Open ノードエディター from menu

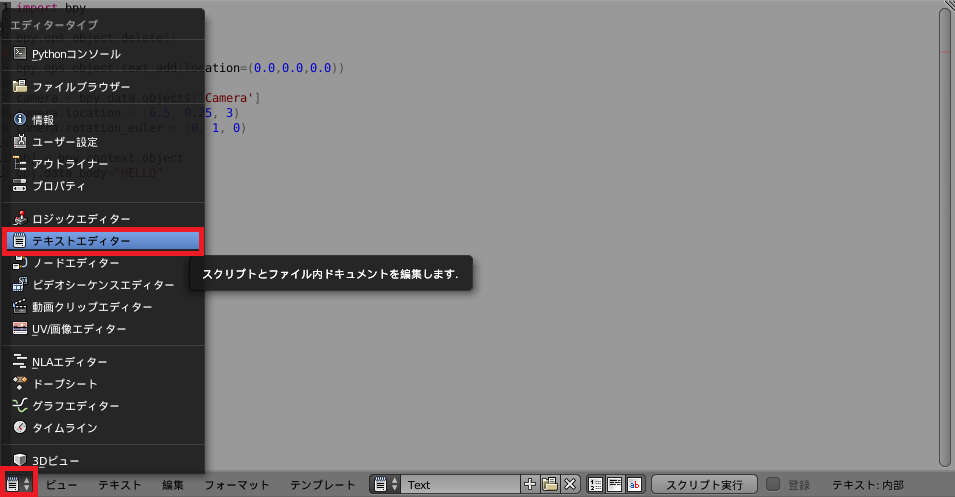[x=104, y=263]
